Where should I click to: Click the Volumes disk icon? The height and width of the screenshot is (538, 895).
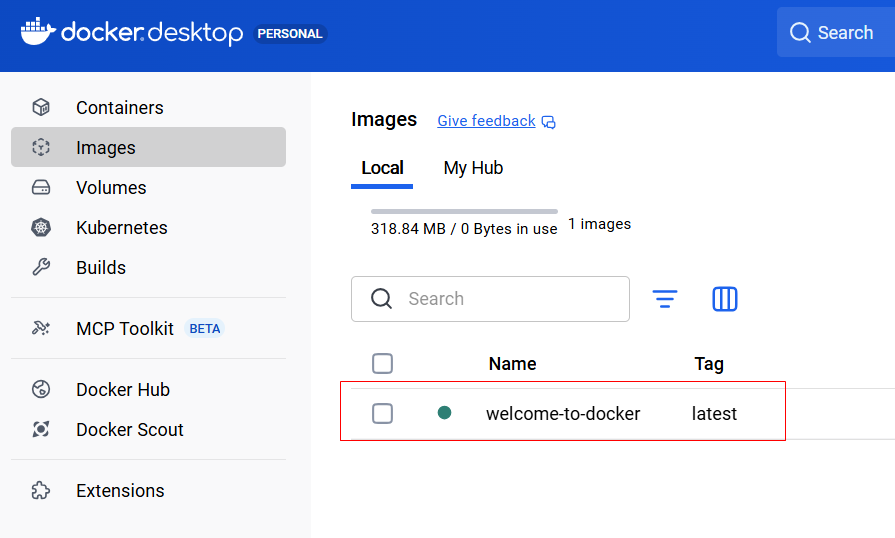click(41, 187)
